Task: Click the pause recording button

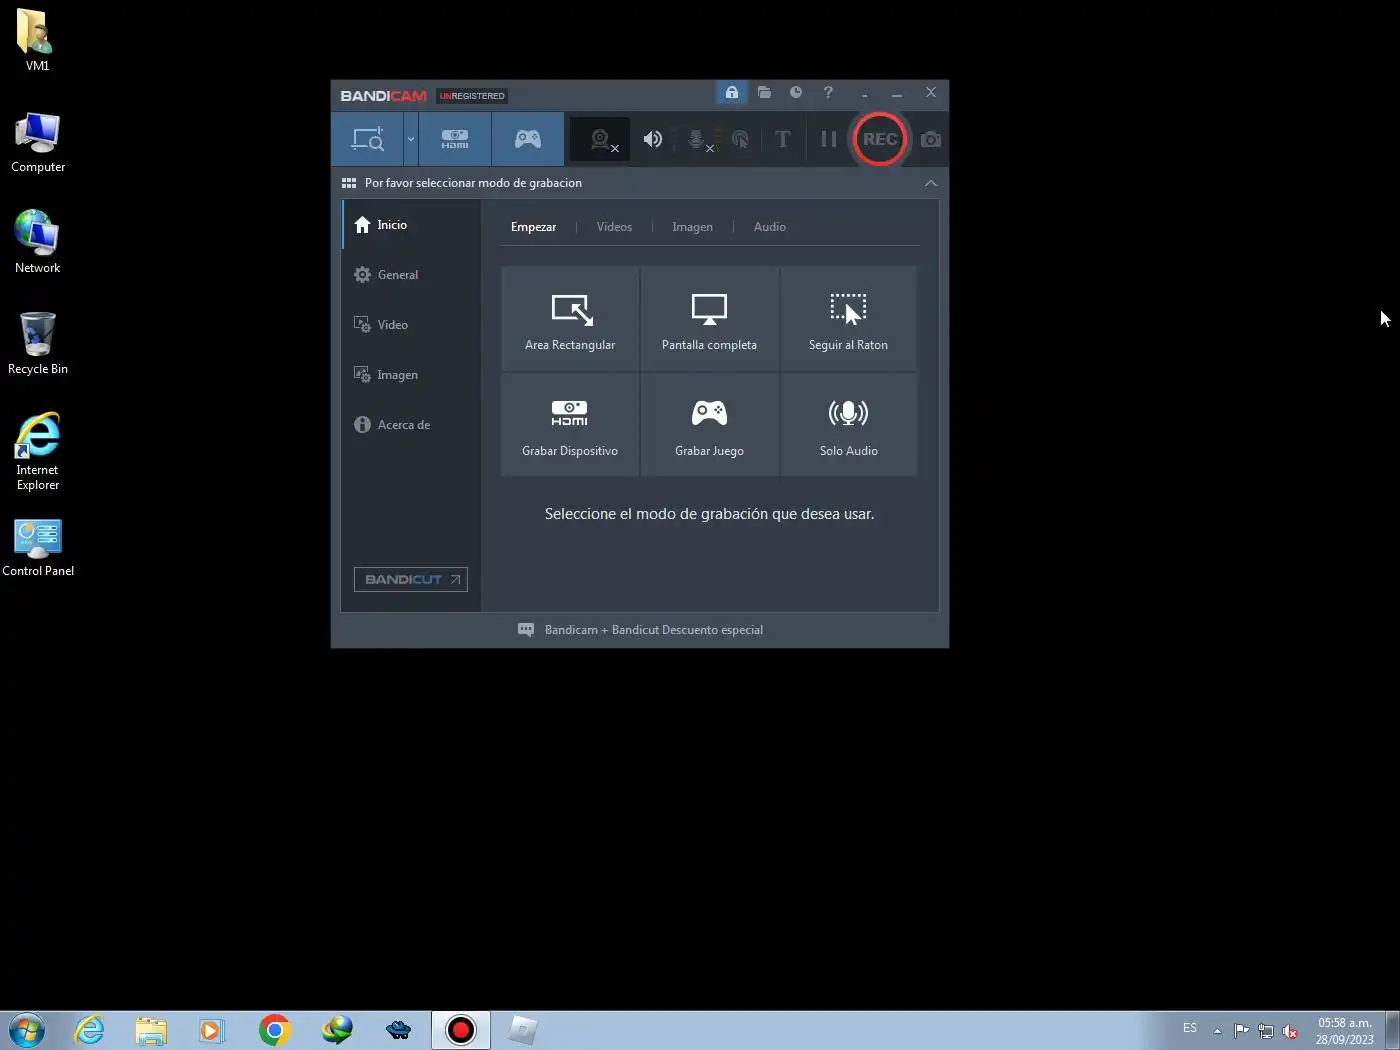Action: [x=828, y=139]
